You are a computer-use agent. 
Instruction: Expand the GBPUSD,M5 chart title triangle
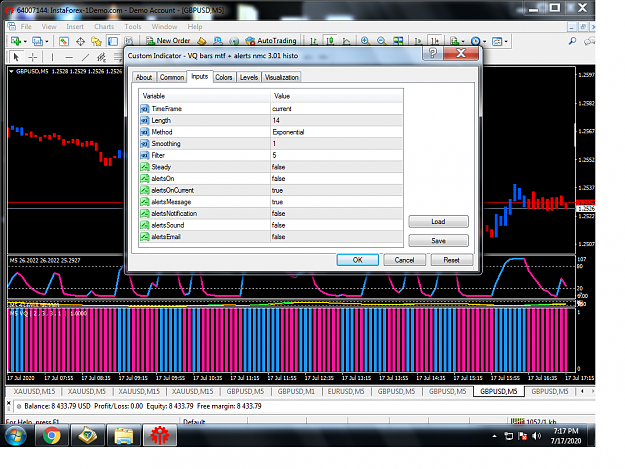(x=12, y=71)
